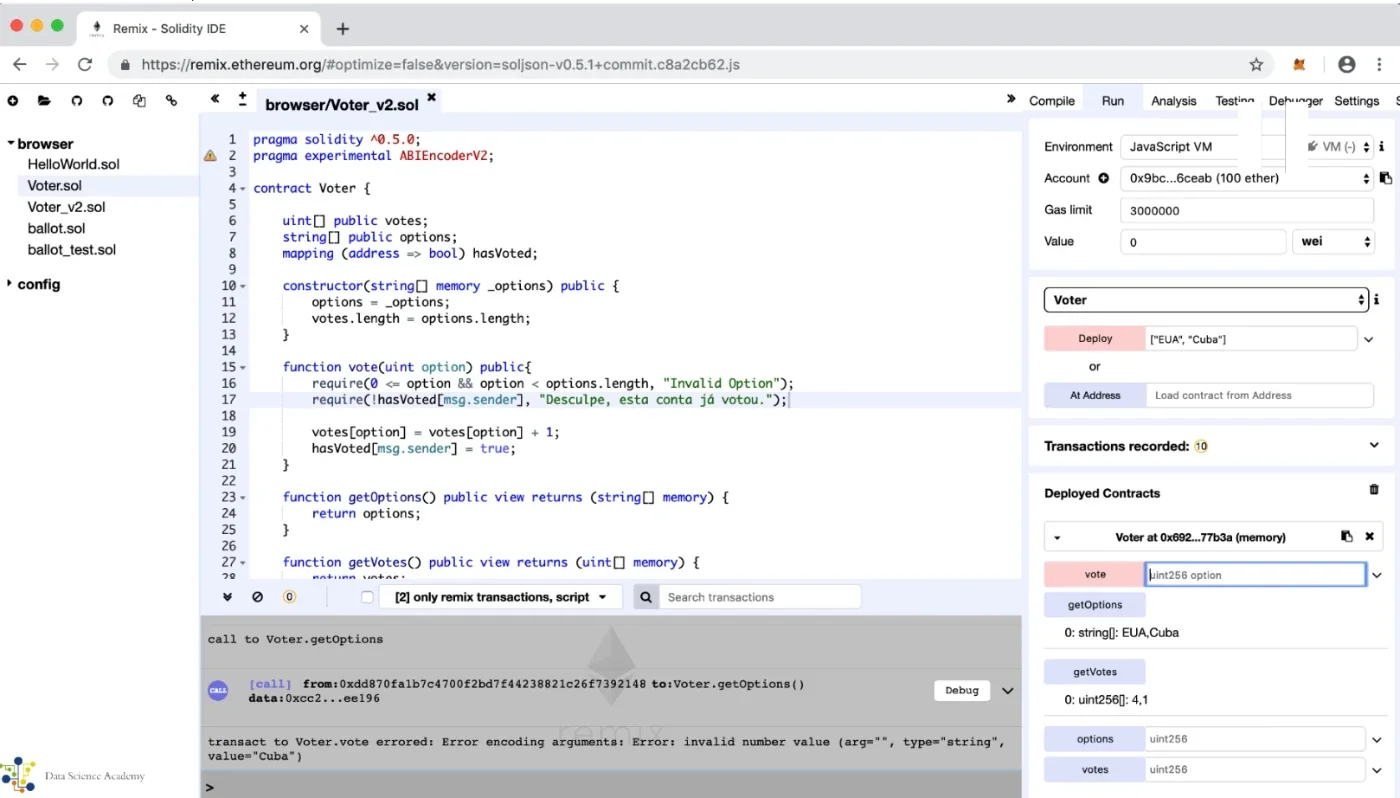Screen dimensions: 1400x798
Task: Create a new file with plus icon
Action: coord(13,101)
